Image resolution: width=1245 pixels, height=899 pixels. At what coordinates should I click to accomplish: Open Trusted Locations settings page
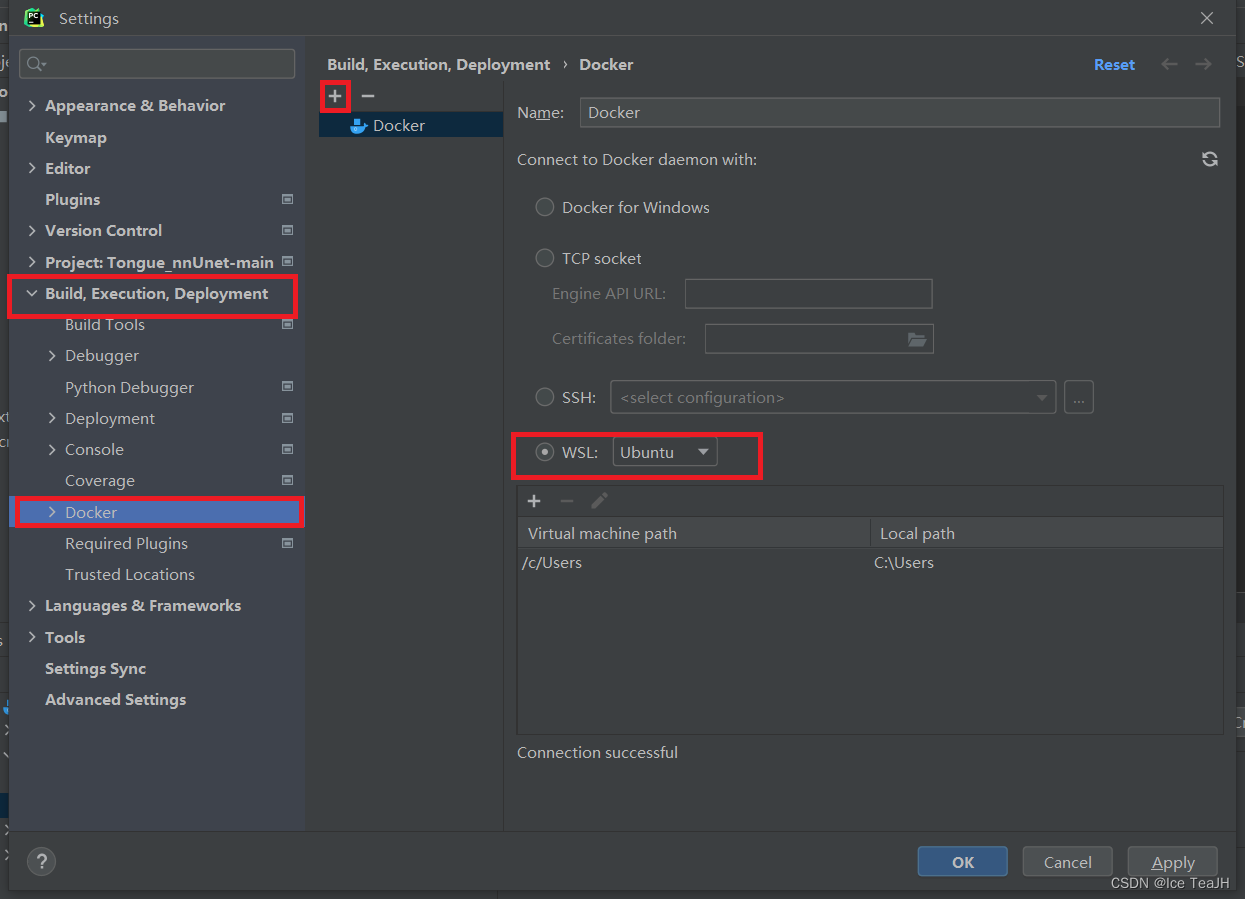[130, 574]
